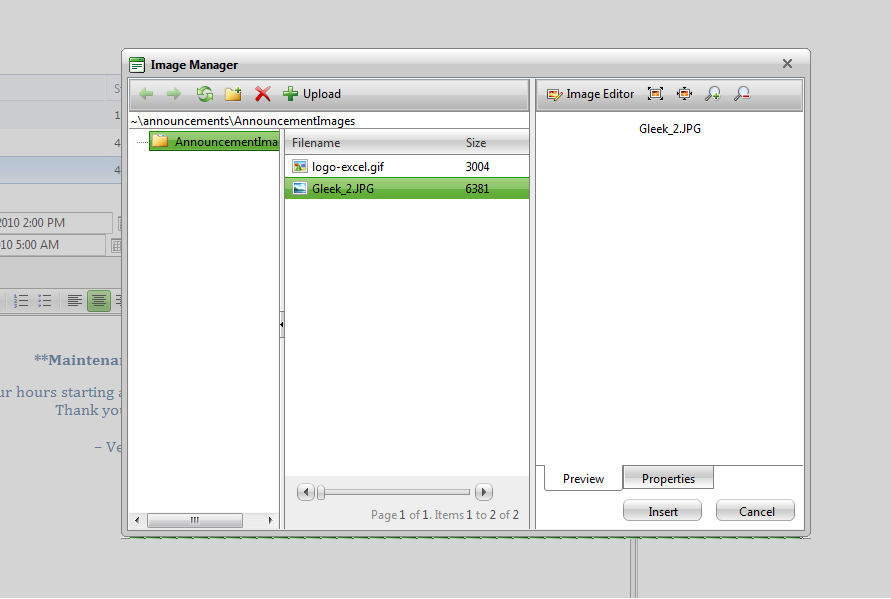Open calendar picker beside 5:00 AM field

point(116,246)
